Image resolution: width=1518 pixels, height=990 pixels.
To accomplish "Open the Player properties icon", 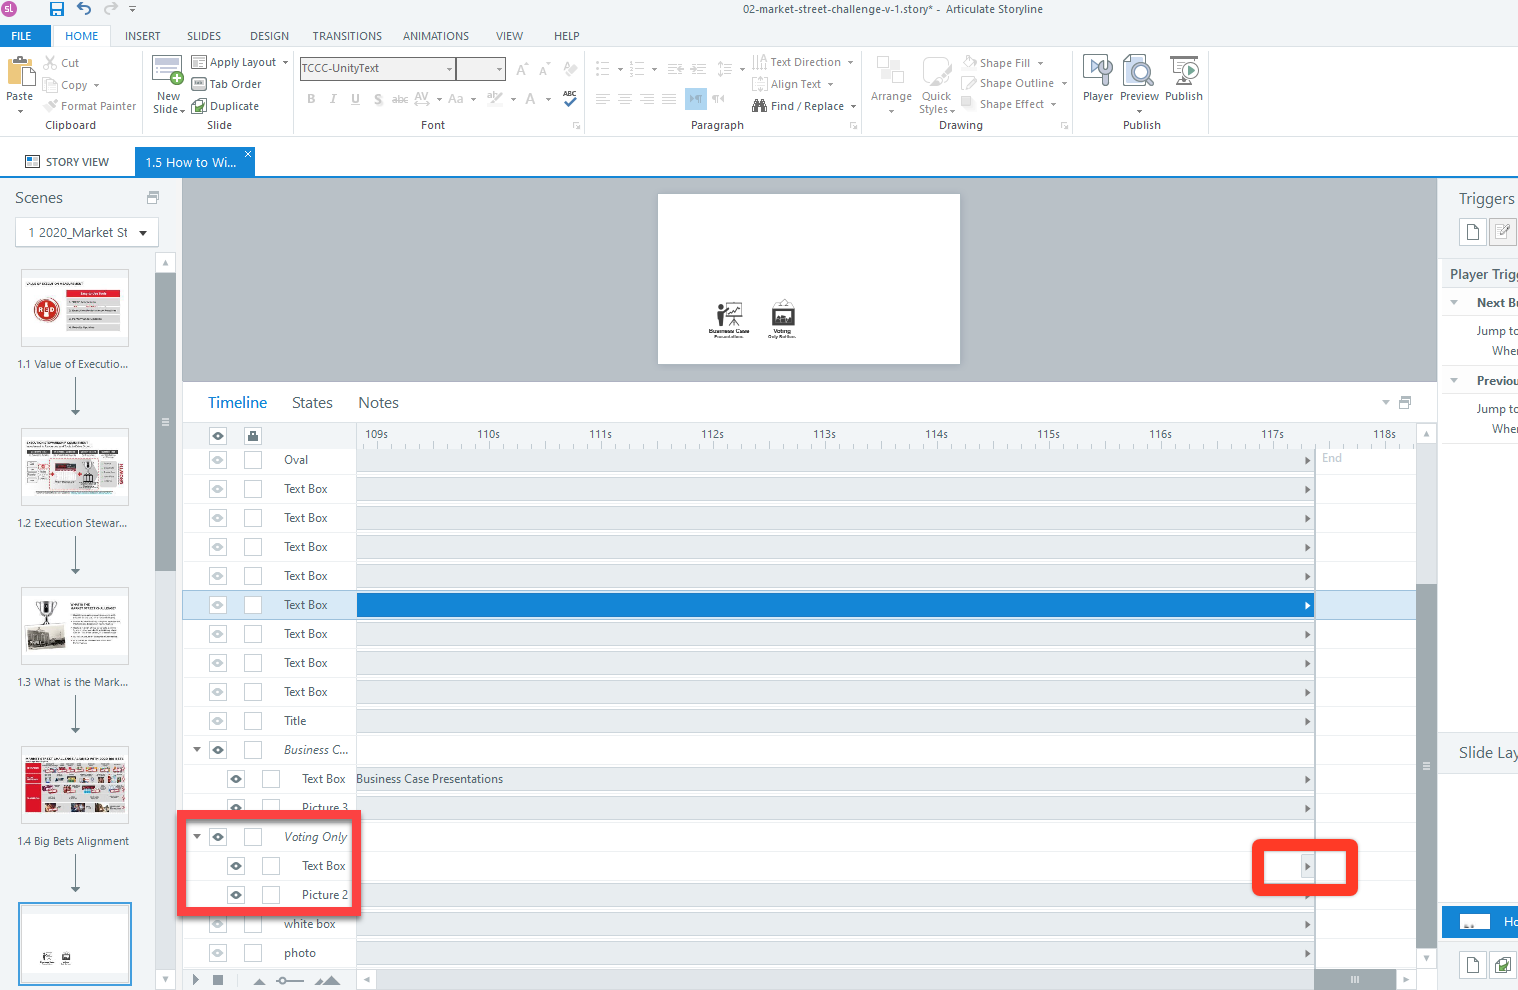I will point(1097,73).
